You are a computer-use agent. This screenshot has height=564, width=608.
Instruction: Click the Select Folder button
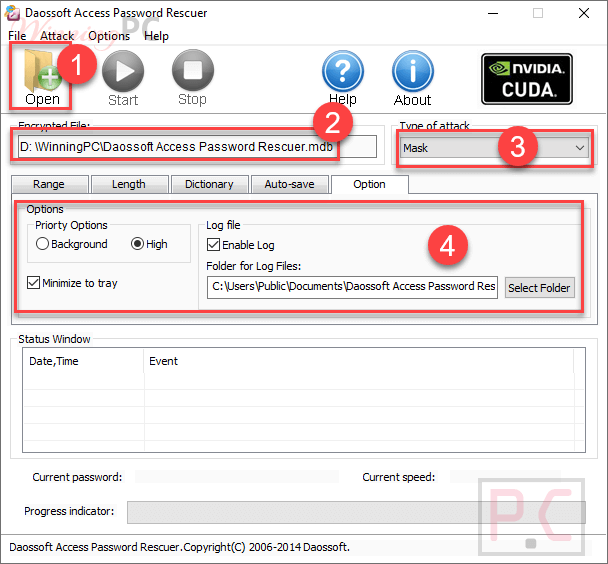(x=539, y=288)
